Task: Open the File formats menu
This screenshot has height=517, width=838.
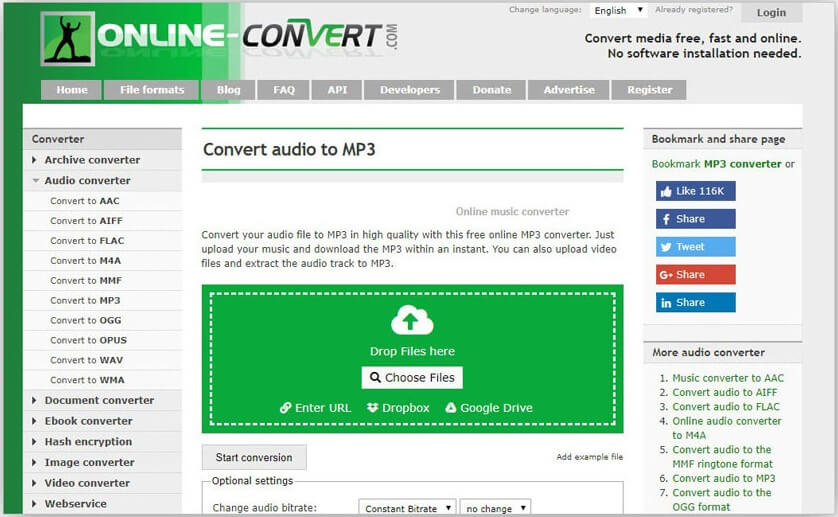Action: (152, 90)
